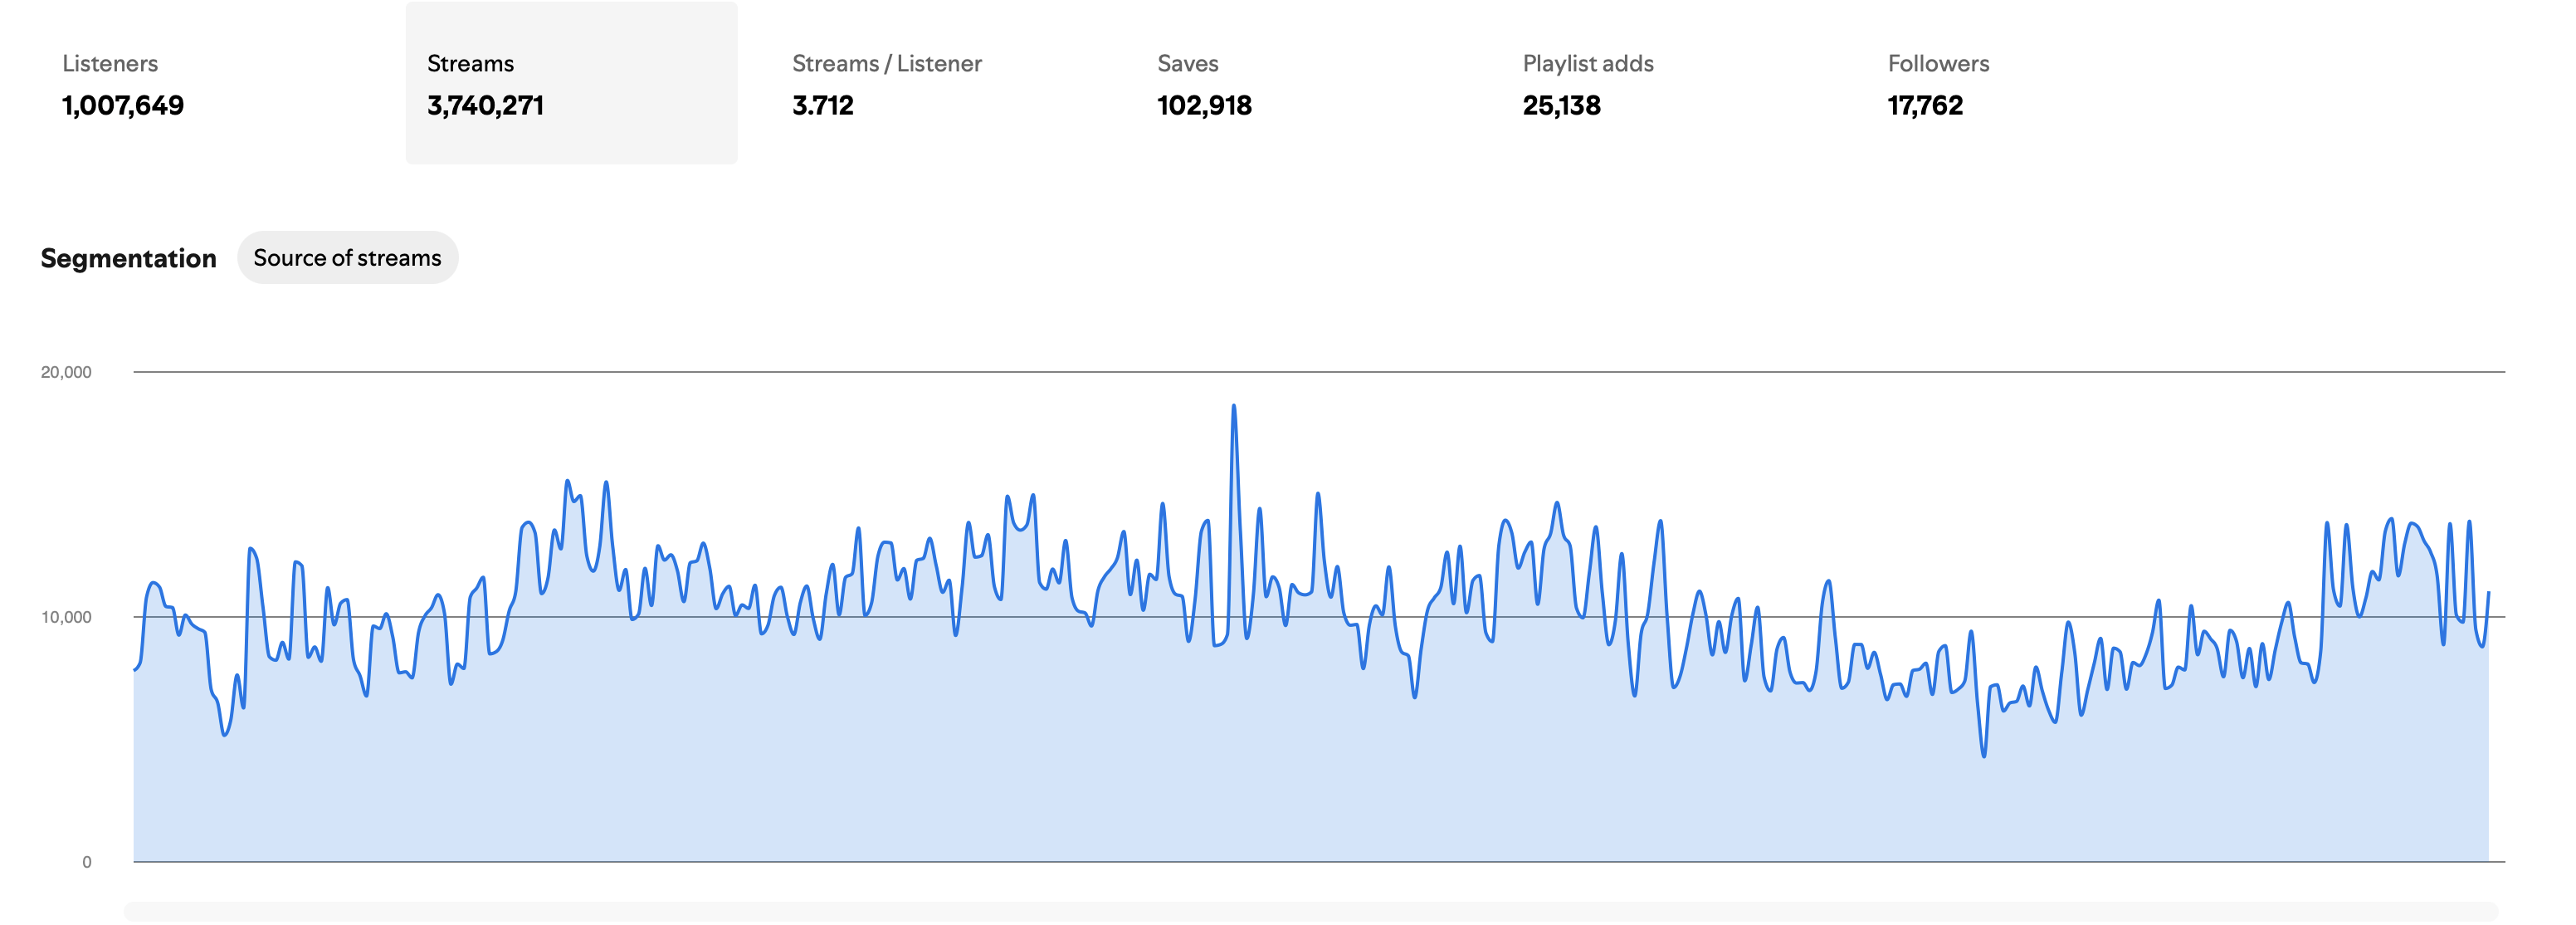Click the 20,000 y-axis label
2576x925 pixels.
click(66, 372)
